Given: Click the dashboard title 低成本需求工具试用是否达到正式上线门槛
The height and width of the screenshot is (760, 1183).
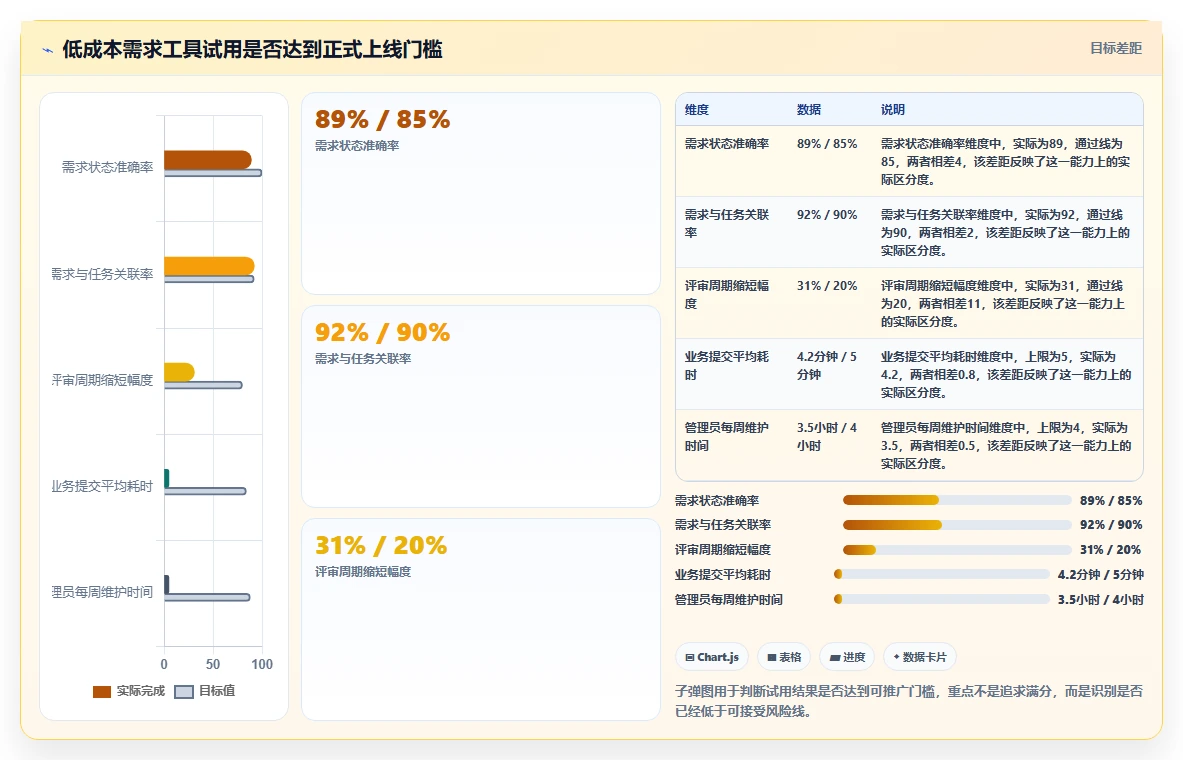Looking at the screenshot, I should pos(252,50).
